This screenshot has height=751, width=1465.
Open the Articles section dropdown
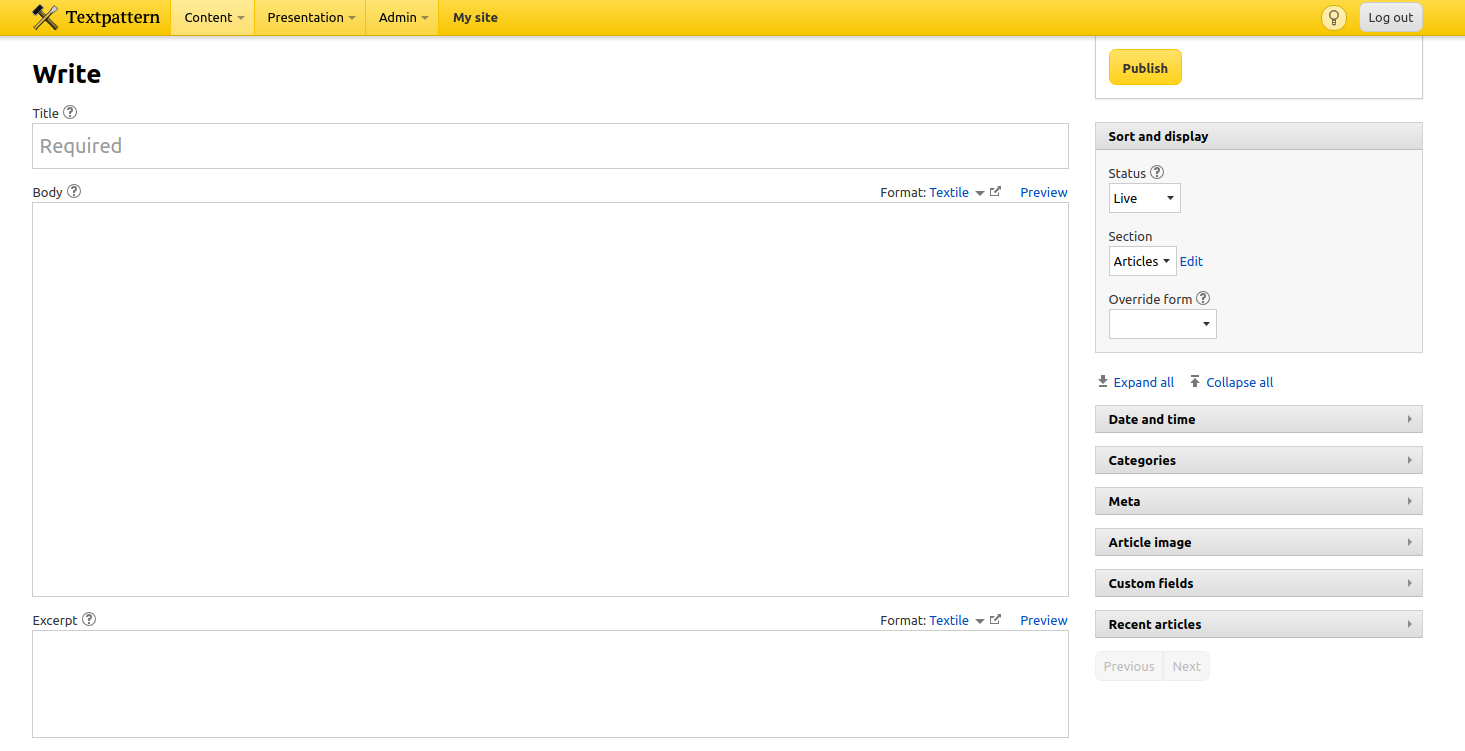[x=1142, y=261]
